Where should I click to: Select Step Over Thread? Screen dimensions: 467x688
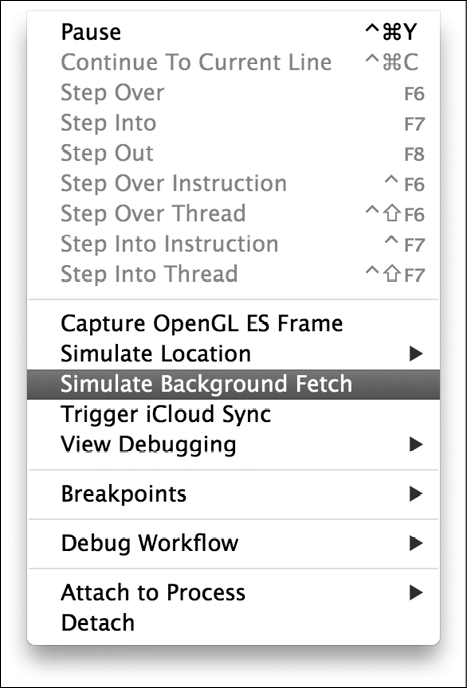coord(233,214)
